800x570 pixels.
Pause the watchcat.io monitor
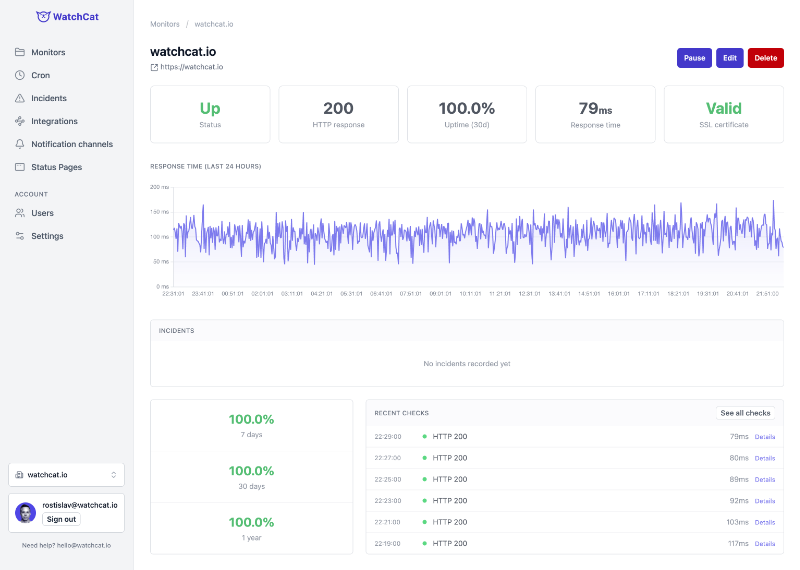tap(694, 58)
